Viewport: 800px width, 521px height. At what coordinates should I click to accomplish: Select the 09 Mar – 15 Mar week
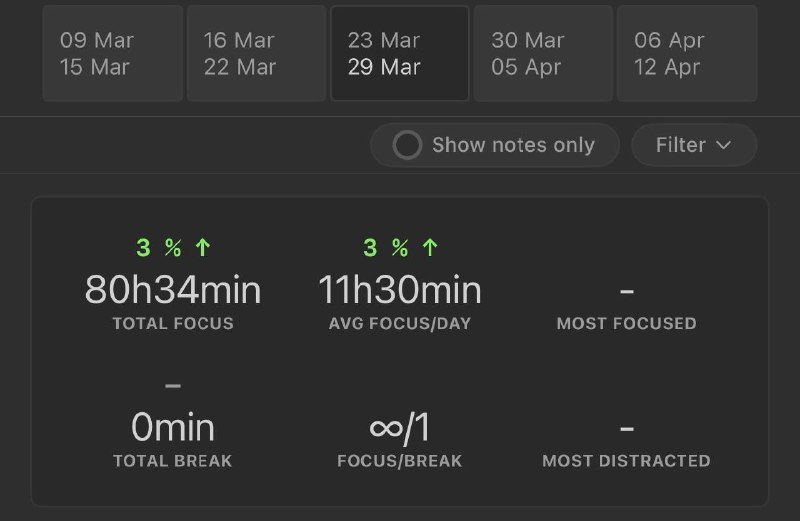[x=112, y=54]
